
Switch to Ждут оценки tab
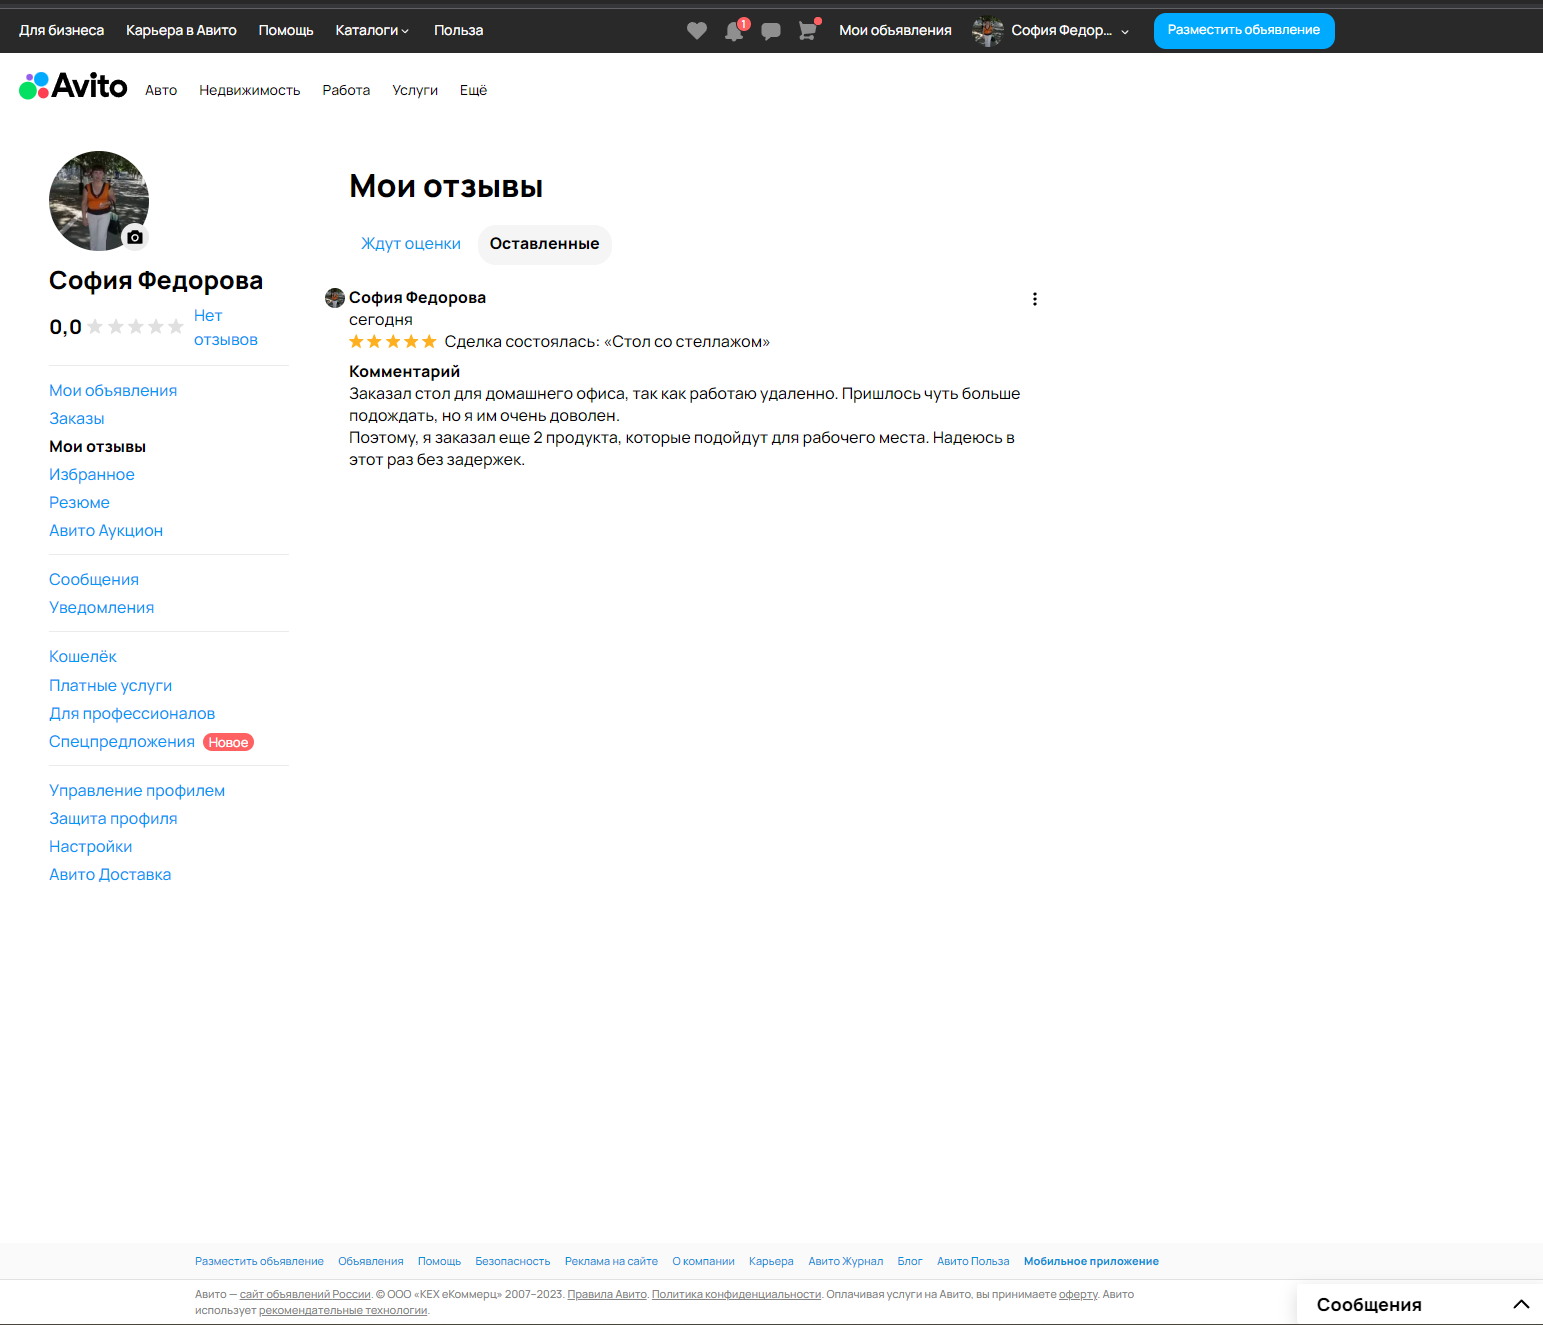(x=411, y=244)
